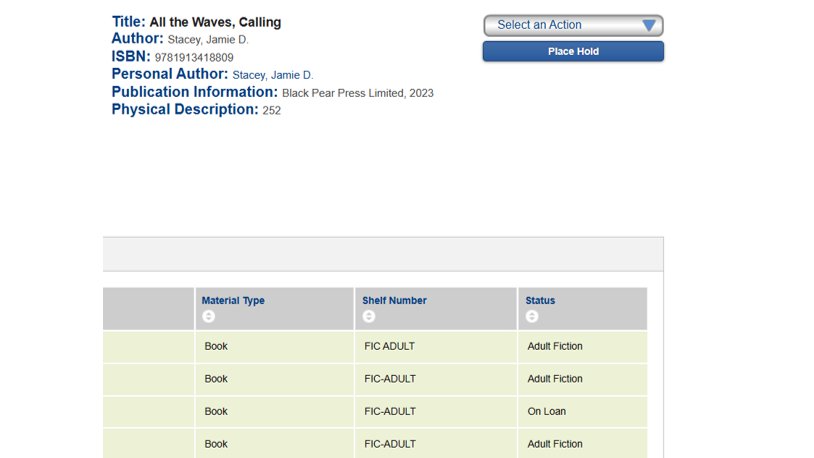This screenshot has width=814, height=458.
Task: Click Adult Fiction status in first row
Action: [555, 346]
